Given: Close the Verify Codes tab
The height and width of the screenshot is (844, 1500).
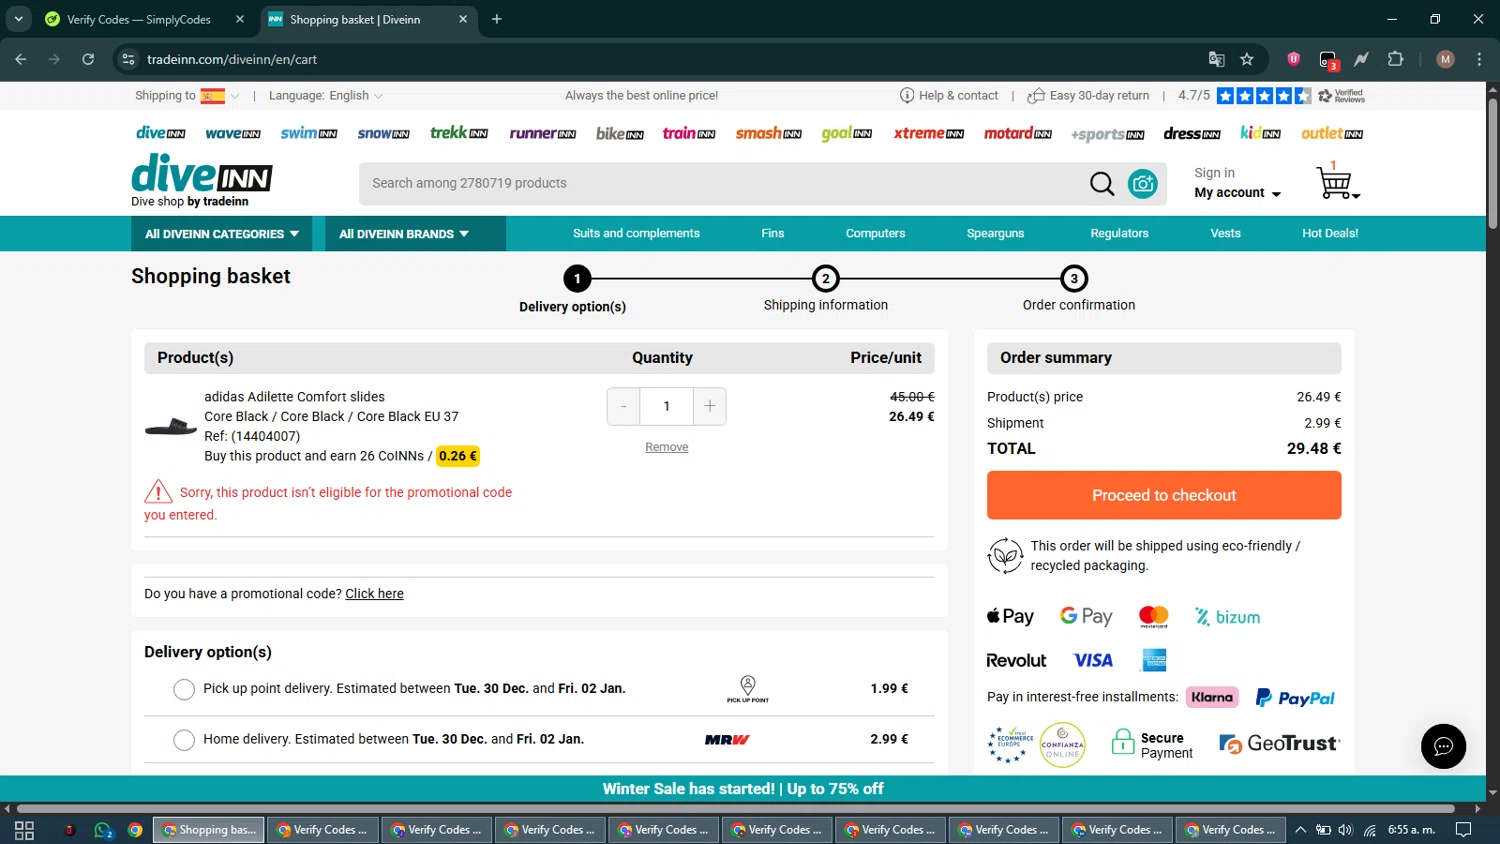Looking at the screenshot, I should (240, 19).
